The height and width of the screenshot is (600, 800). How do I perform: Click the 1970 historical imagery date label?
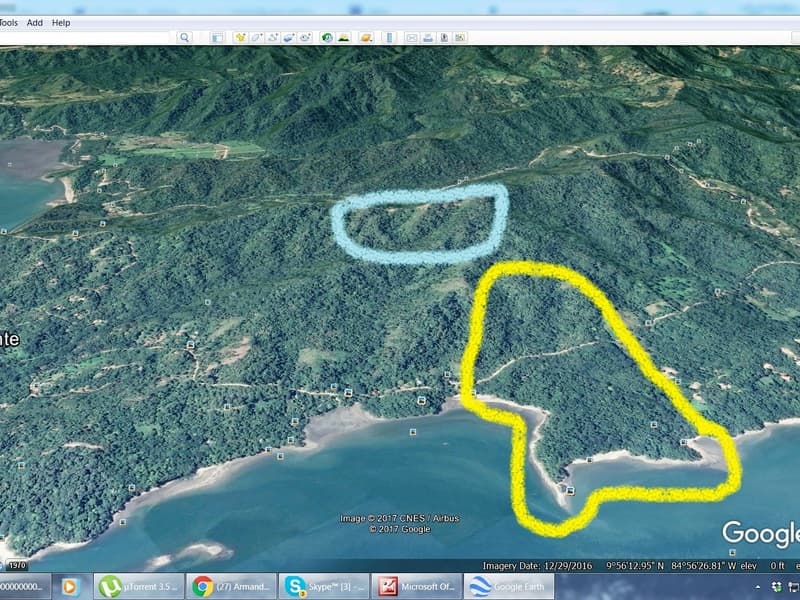tap(16, 566)
